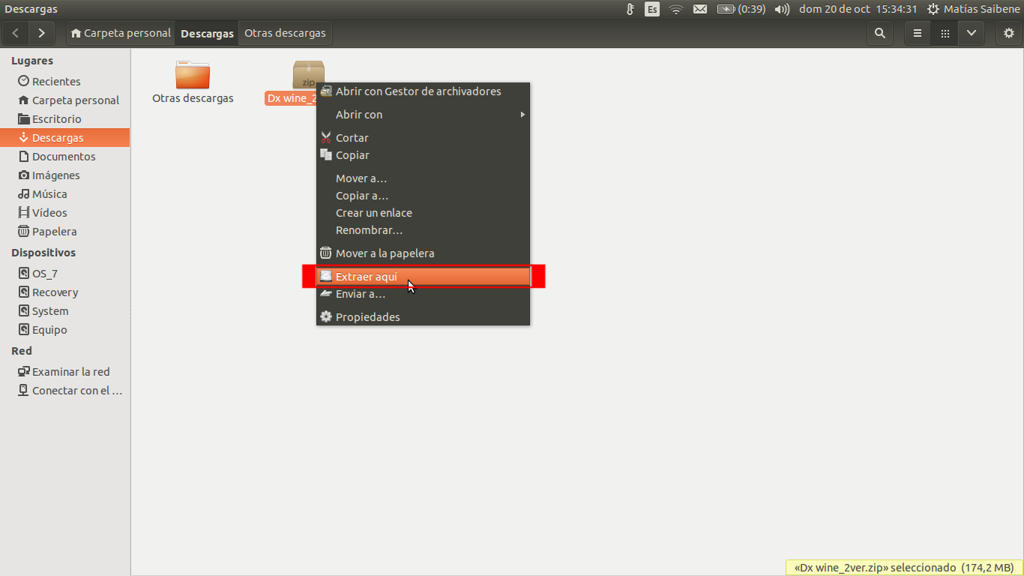The width and height of the screenshot is (1024, 576).
Task: Choose Mover a… from context menu
Action: point(423,178)
